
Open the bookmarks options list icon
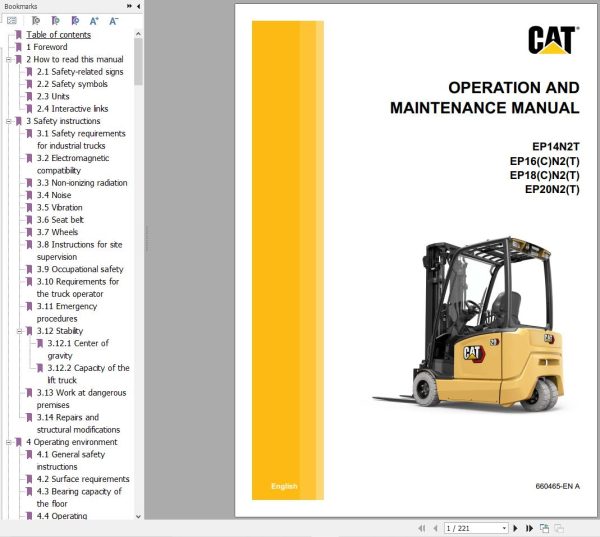point(12,21)
